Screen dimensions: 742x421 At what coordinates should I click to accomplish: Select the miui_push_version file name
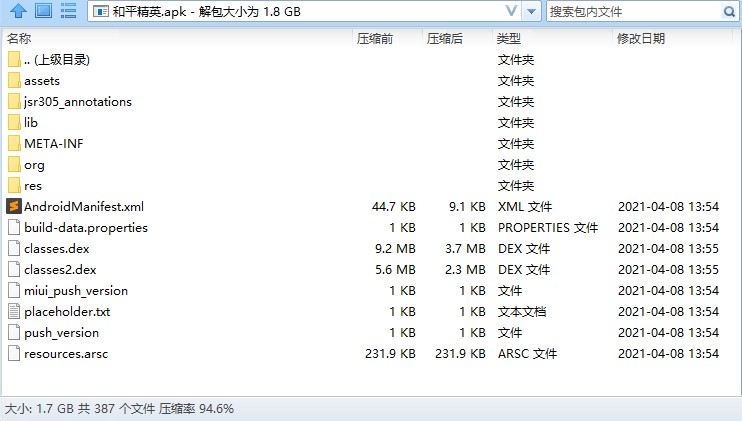[76, 290]
